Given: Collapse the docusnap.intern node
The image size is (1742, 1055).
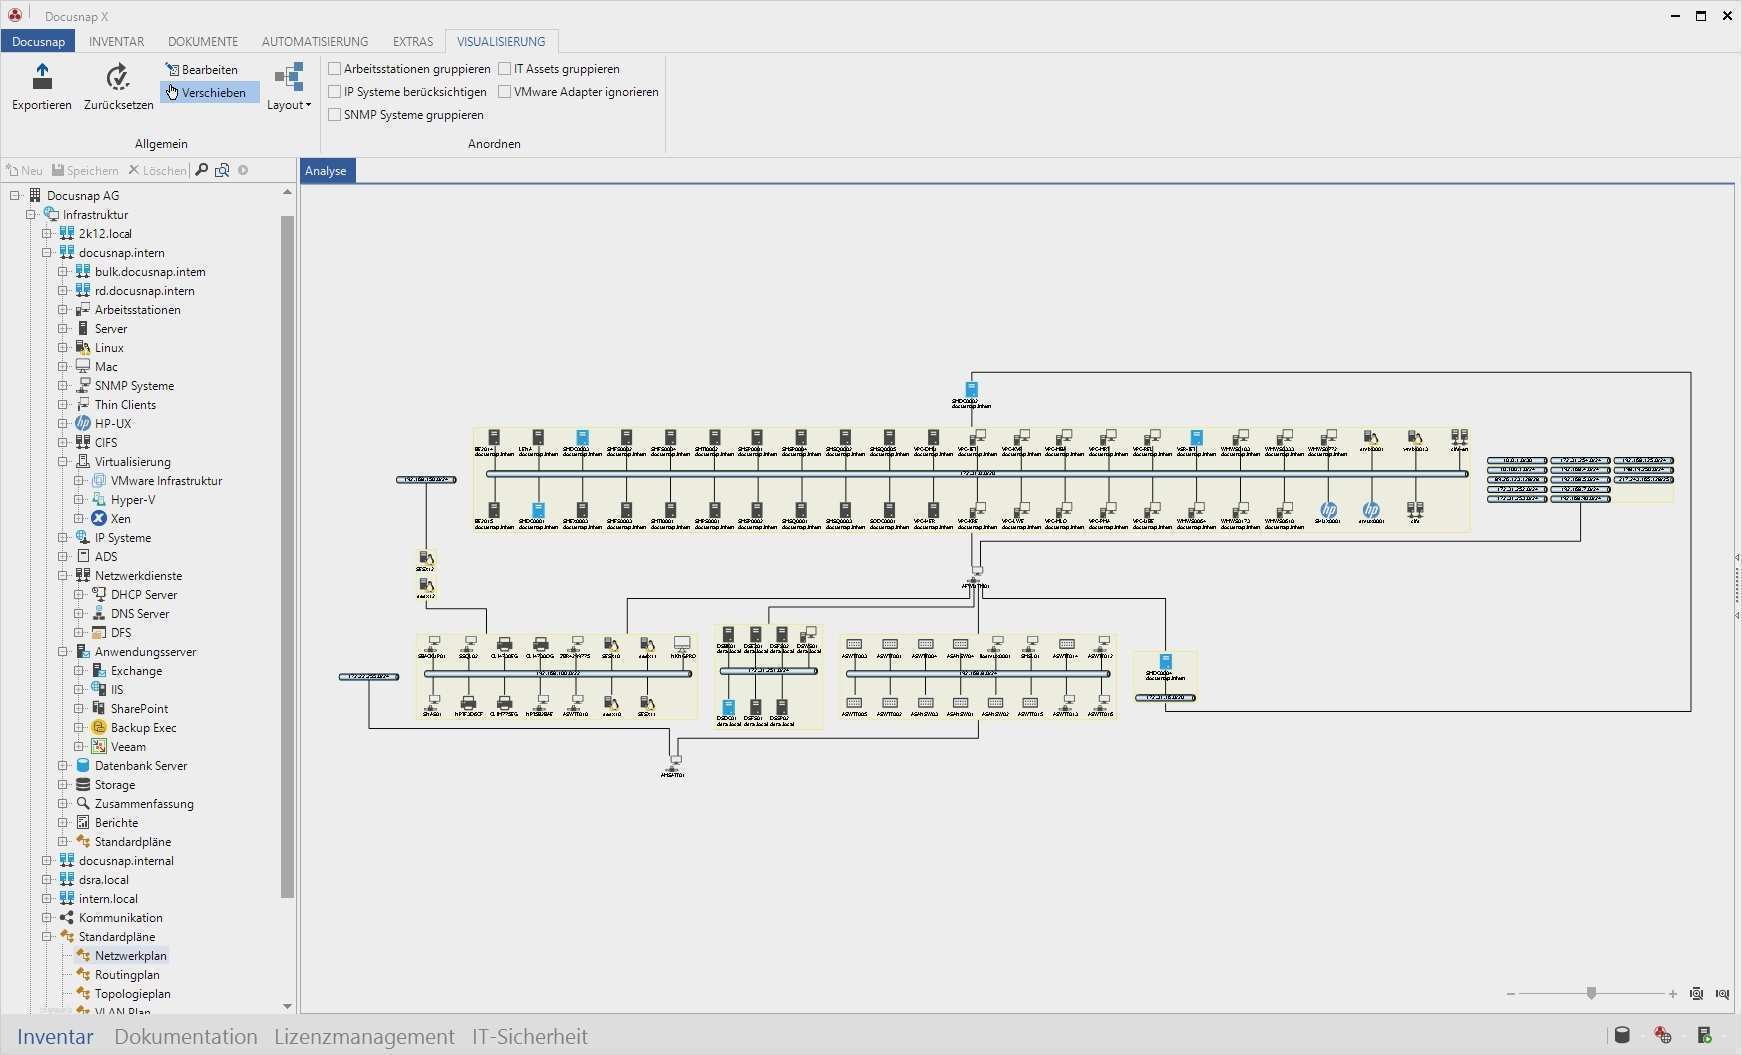Looking at the screenshot, I should (47, 252).
